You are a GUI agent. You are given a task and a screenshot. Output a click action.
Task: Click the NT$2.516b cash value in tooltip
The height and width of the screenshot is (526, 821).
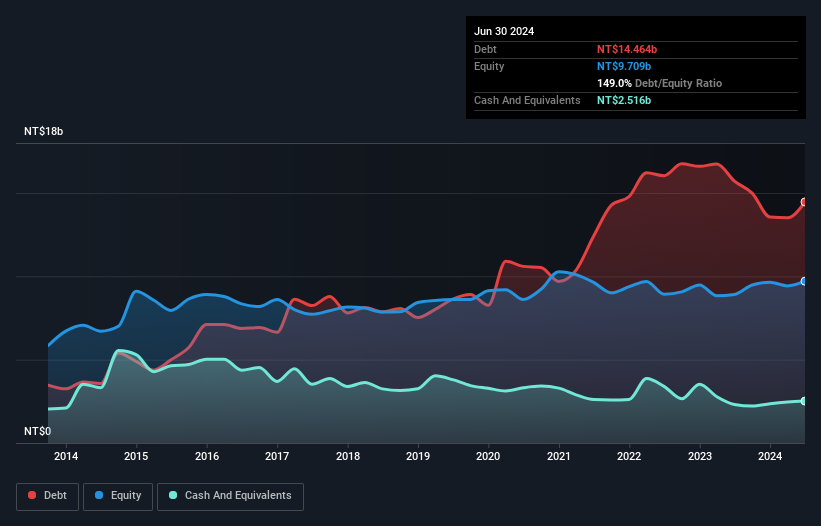(624, 101)
